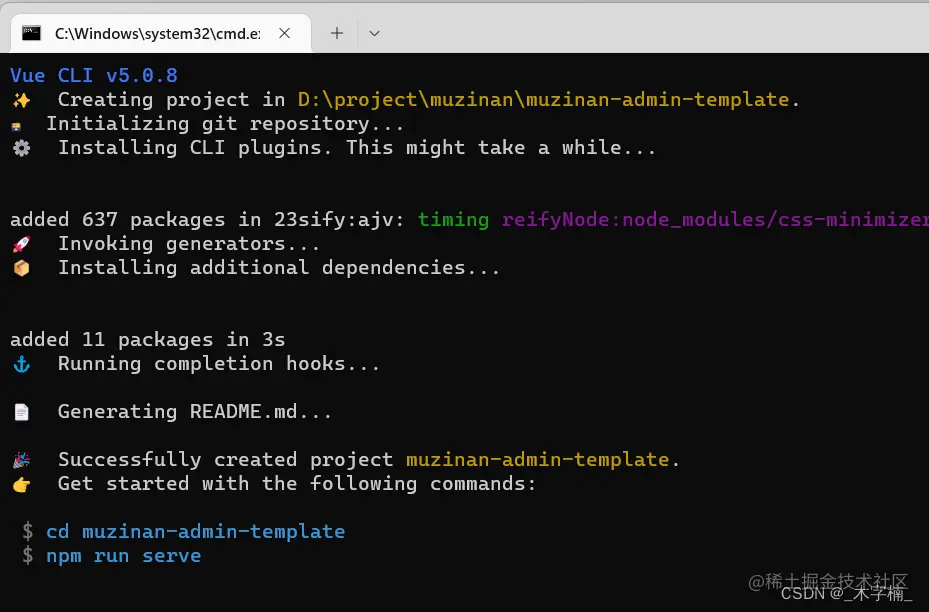Open a new terminal tab
Image resolution: width=929 pixels, height=612 pixels.
pyautogui.click(x=337, y=33)
